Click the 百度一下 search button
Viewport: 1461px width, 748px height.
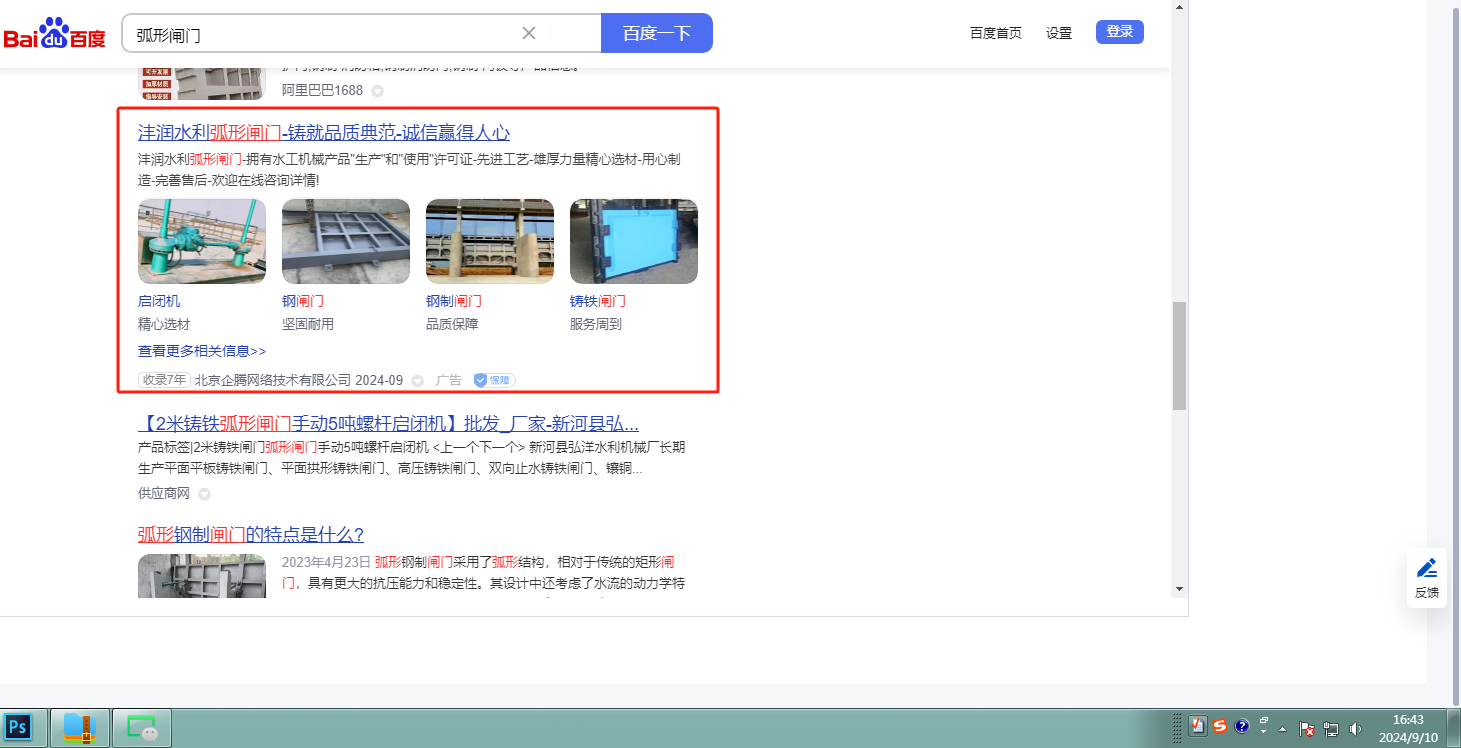tap(657, 33)
